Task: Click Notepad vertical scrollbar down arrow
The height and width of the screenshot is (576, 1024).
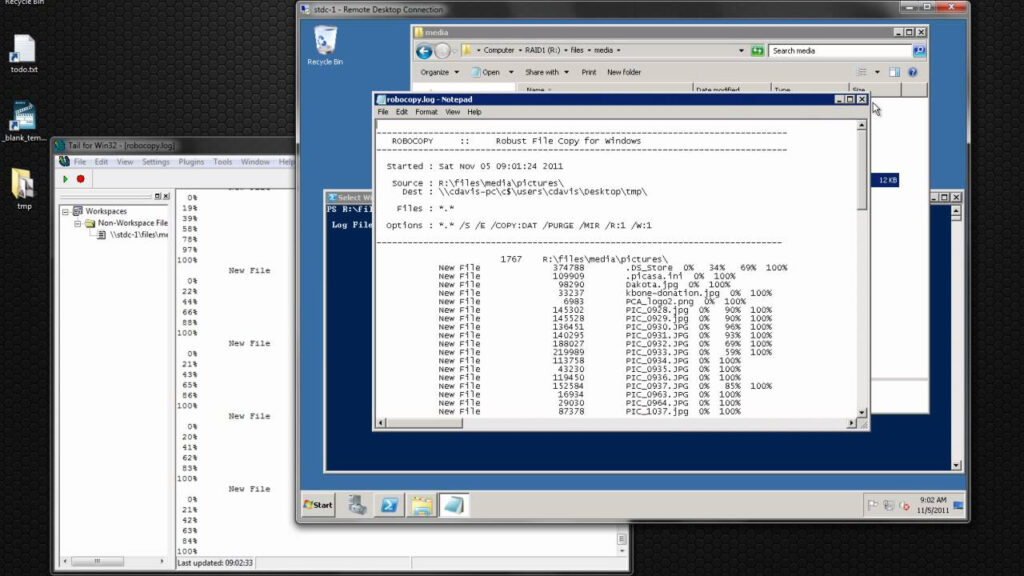Action: pyautogui.click(x=861, y=413)
